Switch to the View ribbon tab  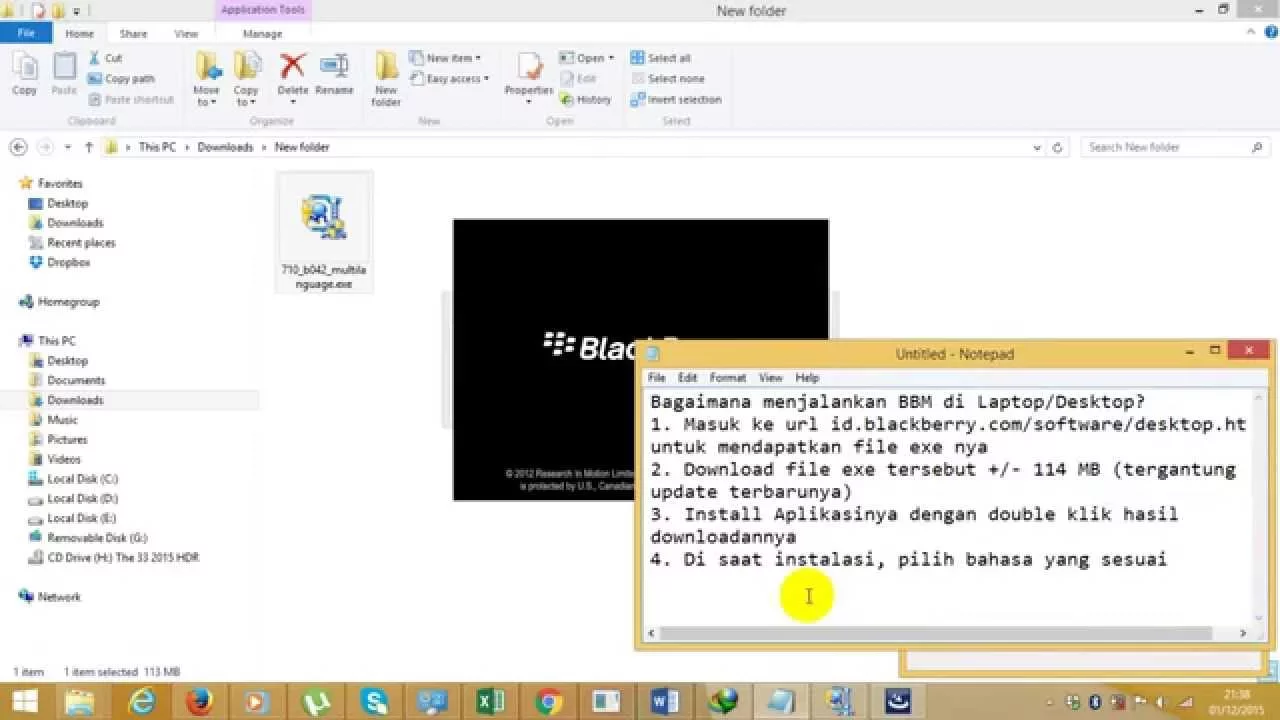coord(186,33)
